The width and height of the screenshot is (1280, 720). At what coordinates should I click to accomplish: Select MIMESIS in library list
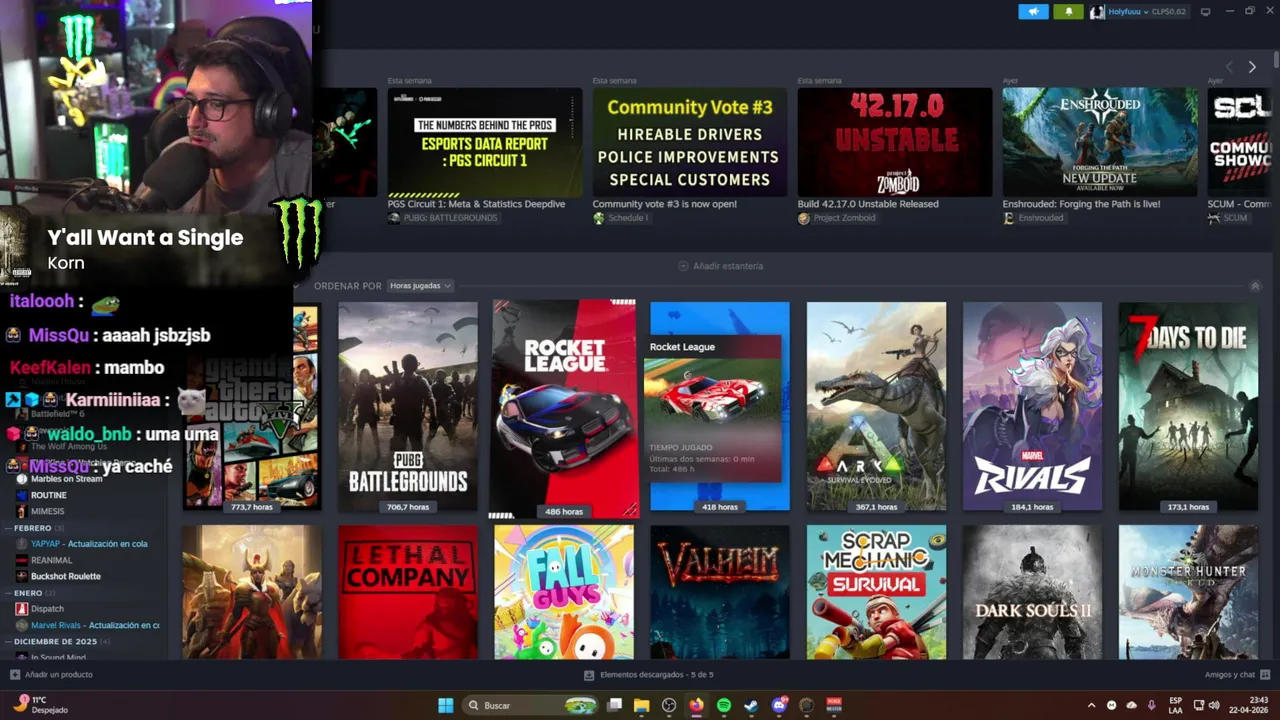pyautogui.click(x=47, y=511)
